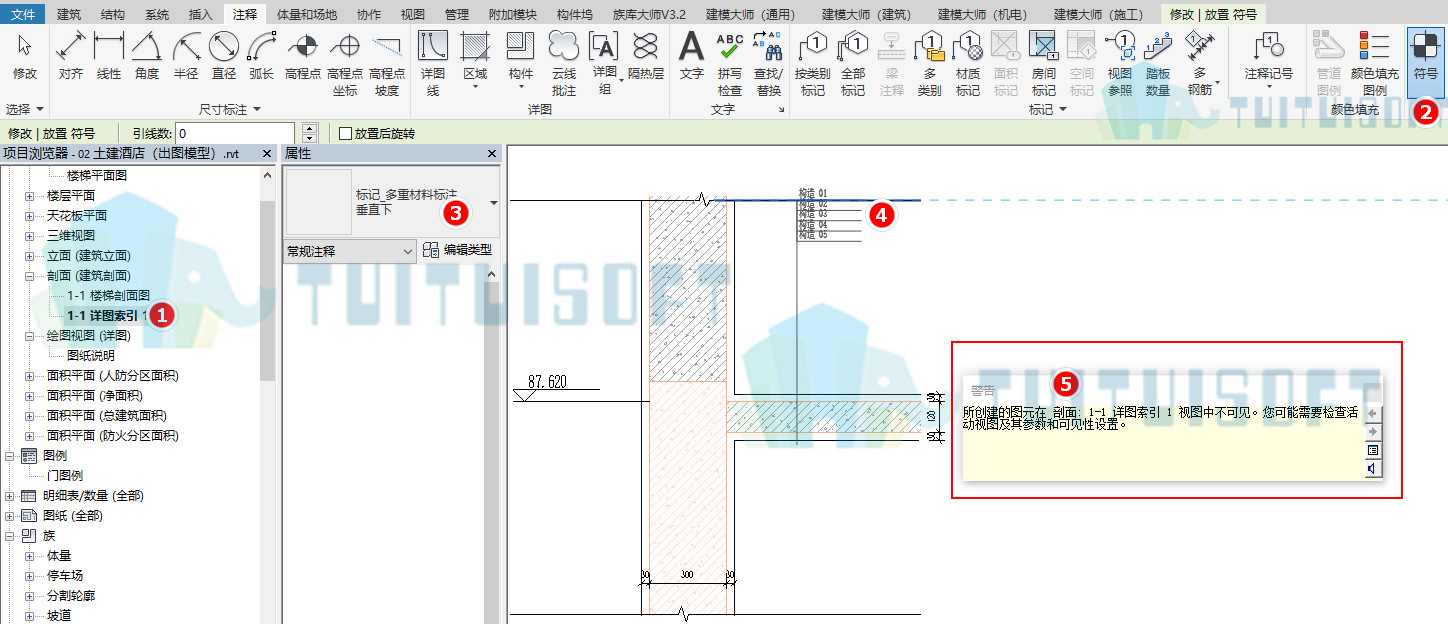Click the 按类别标记 tag by category tool
Viewport: 1448px width, 624px height.
(x=813, y=63)
